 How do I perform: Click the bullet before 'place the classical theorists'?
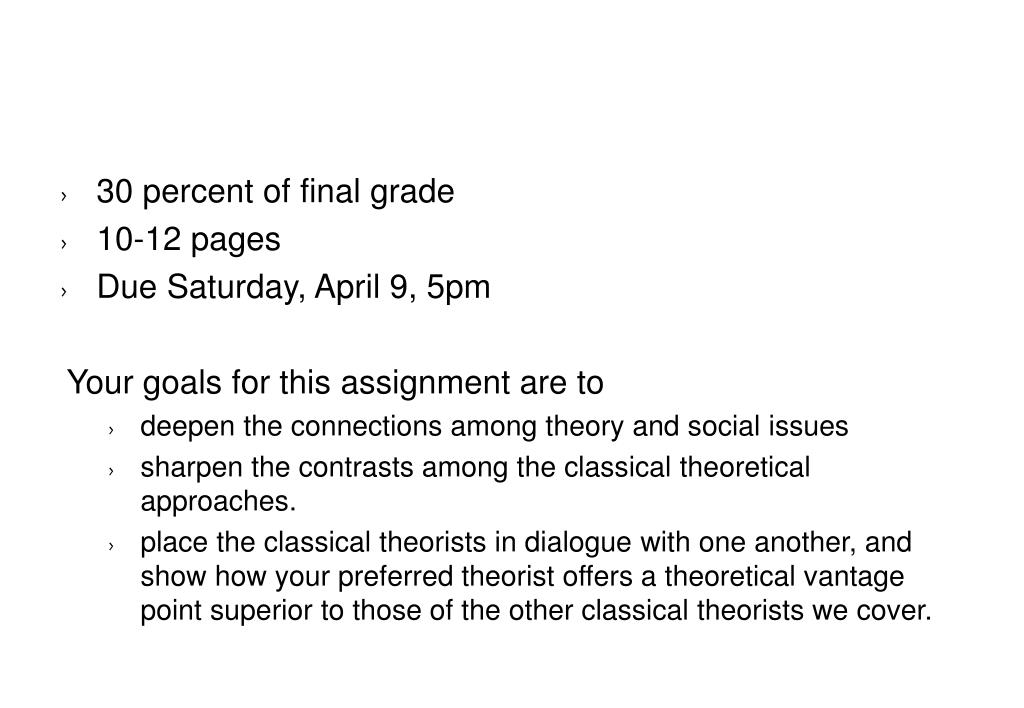tap(111, 546)
